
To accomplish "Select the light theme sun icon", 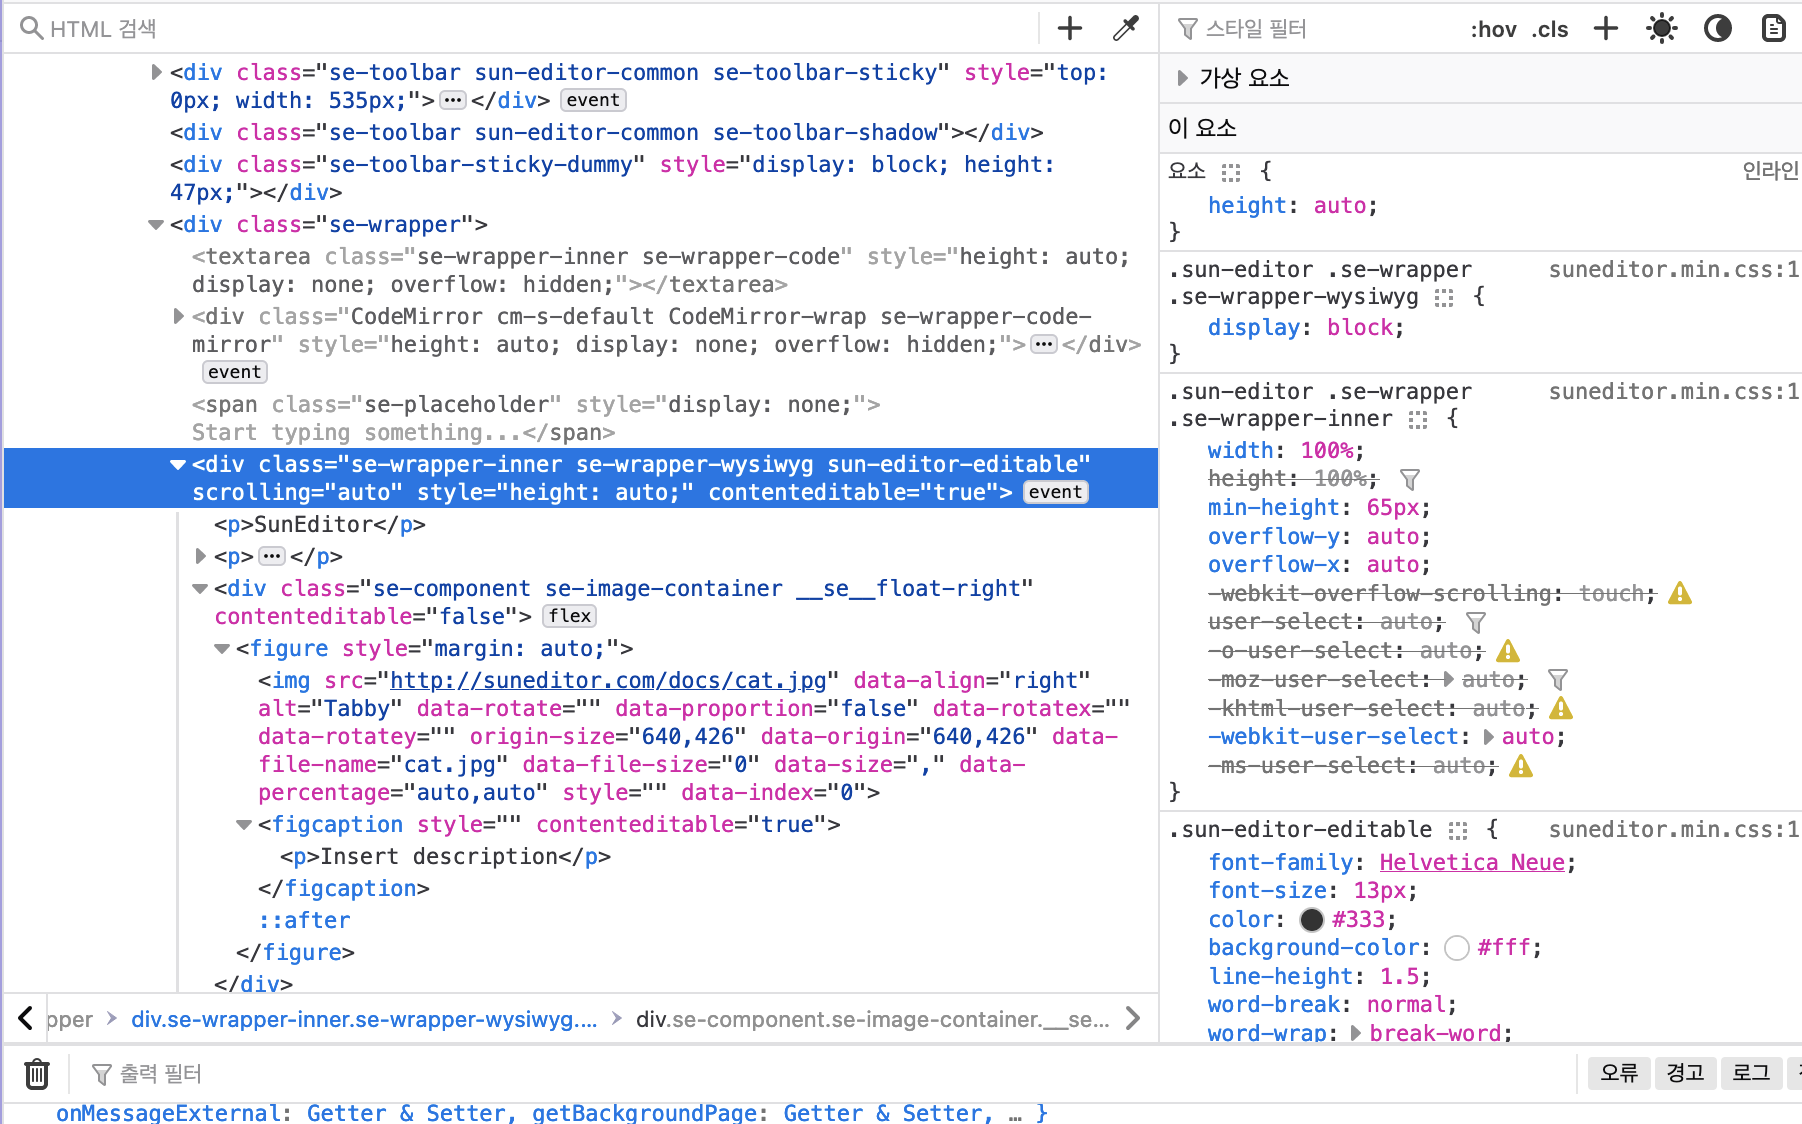I will (1661, 28).
